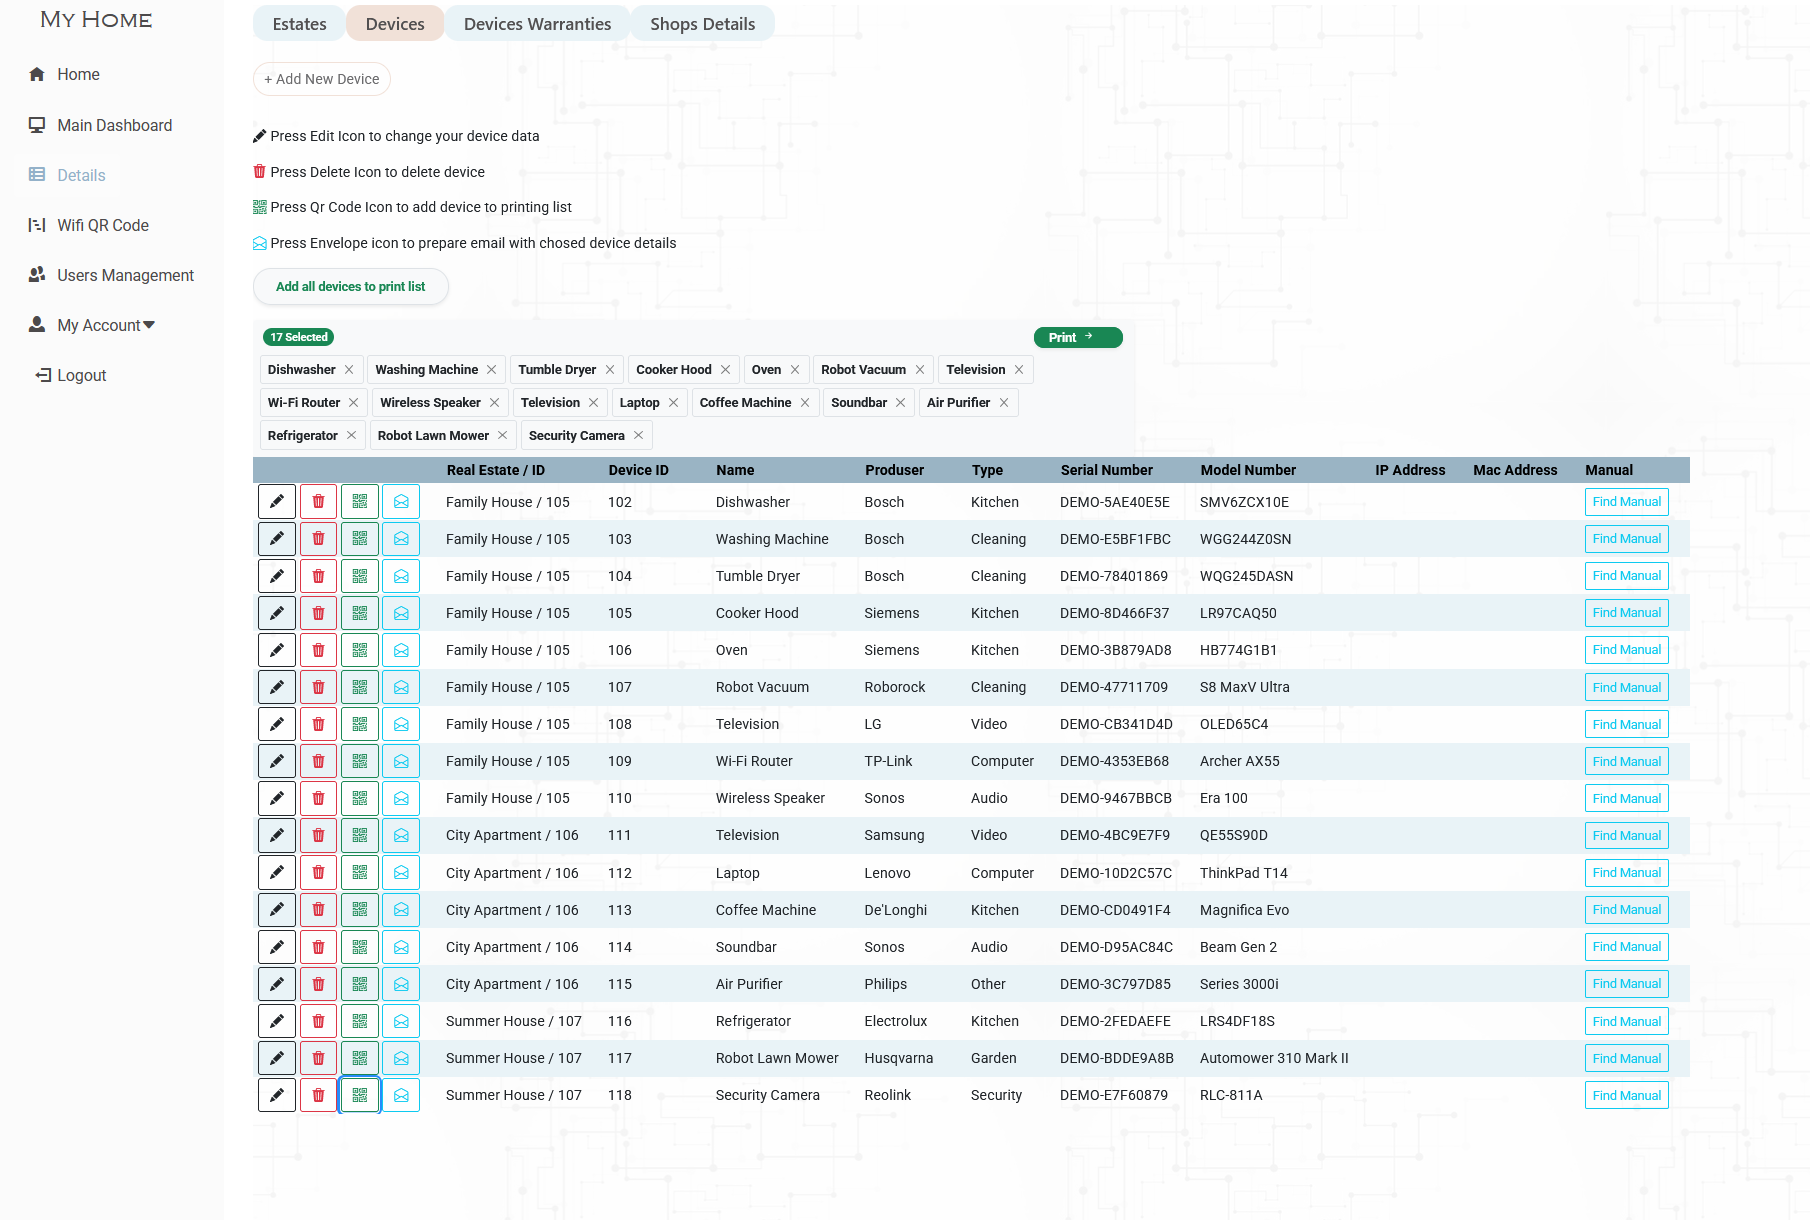Viewport: 1810px width, 1220px height.
Task: Add Laptop QR code to printing list
Action: pos(360,873)
